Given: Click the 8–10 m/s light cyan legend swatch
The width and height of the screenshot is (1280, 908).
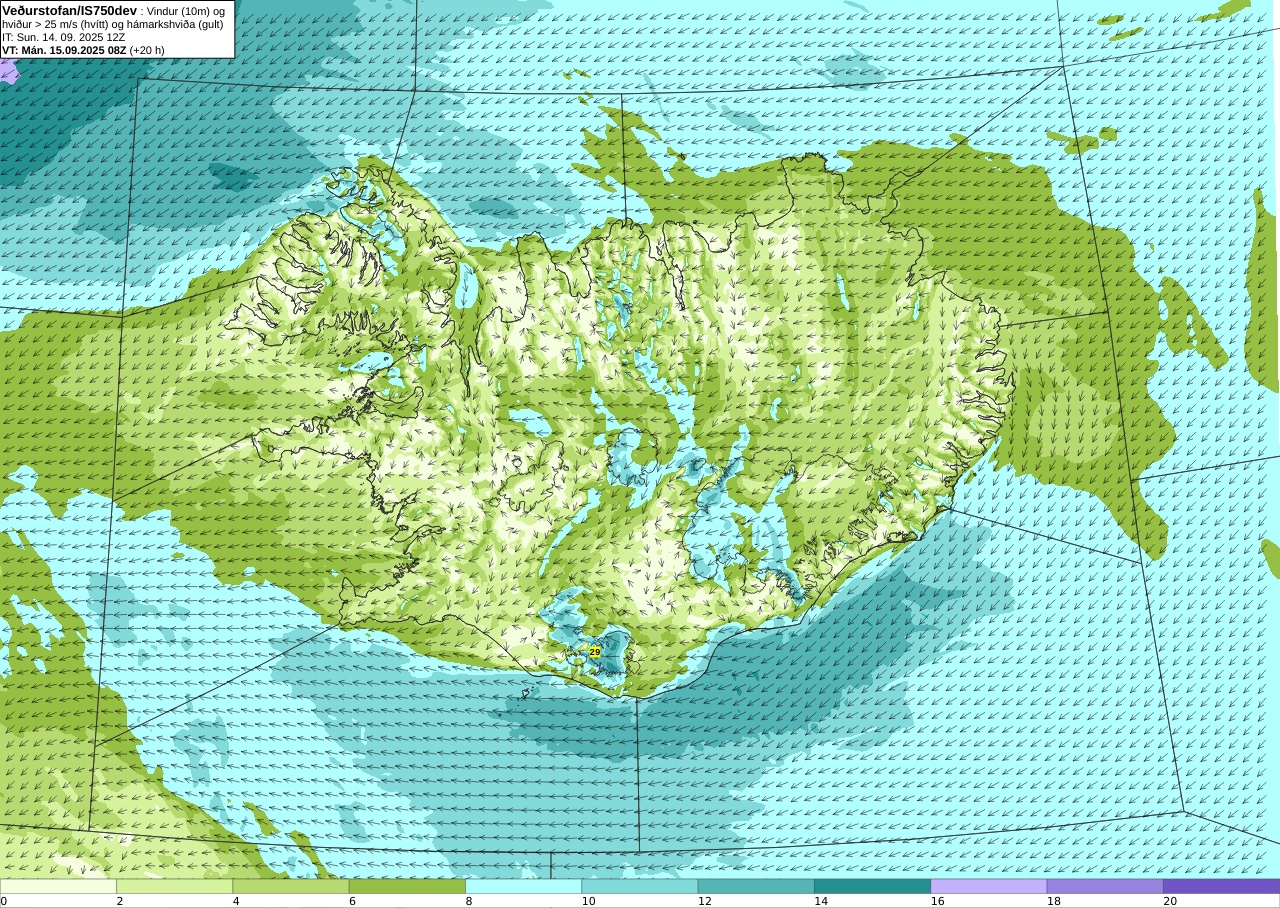Looking at the screenshot, I should (524, 886).
